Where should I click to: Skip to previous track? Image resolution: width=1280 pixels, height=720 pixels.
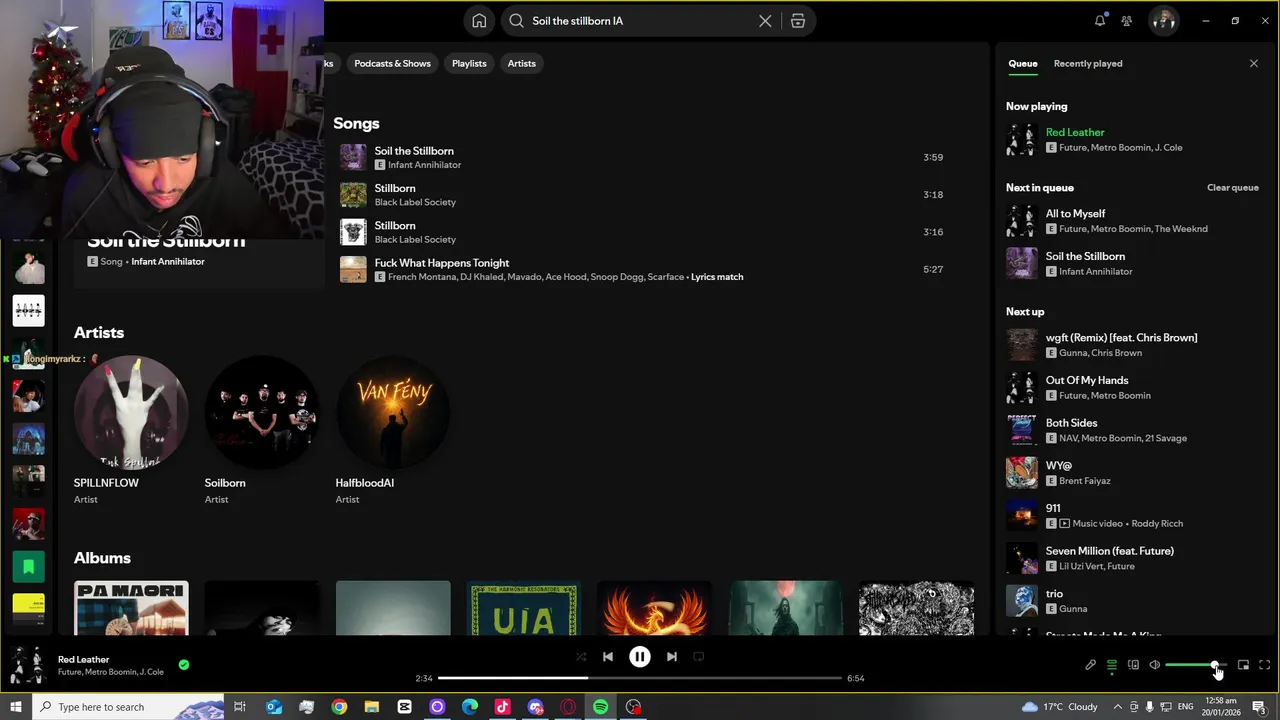coord(608,657)
